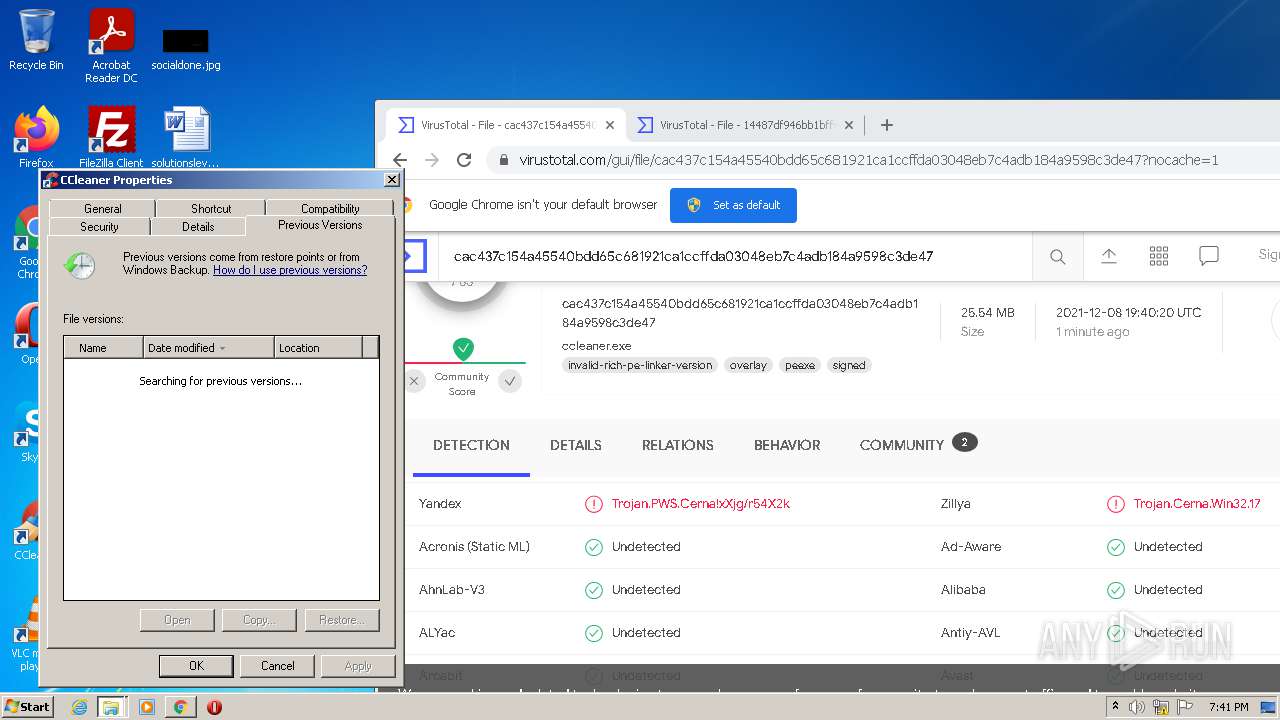
Task: Click the signed tag
Action: click(849, 365)
